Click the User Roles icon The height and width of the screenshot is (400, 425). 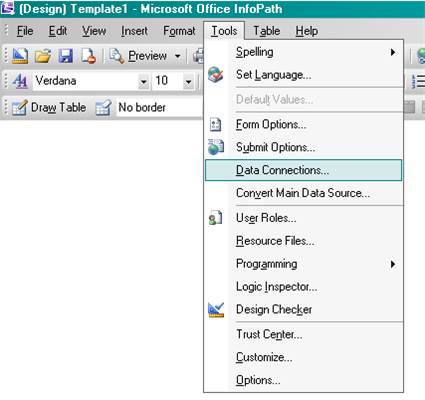(x=215, y=218)
